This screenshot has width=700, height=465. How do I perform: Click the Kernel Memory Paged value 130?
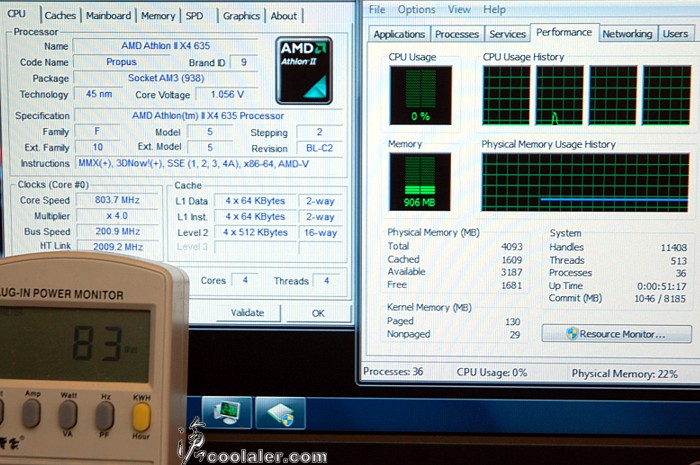(512, 322)
